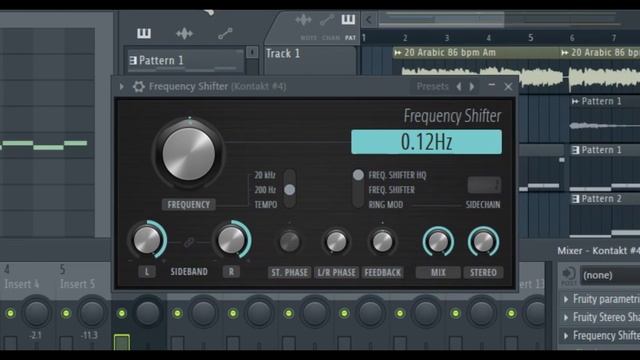The image size is (640, 360).
Task: Click the MIX knob
Action: [x=438, y=242]
